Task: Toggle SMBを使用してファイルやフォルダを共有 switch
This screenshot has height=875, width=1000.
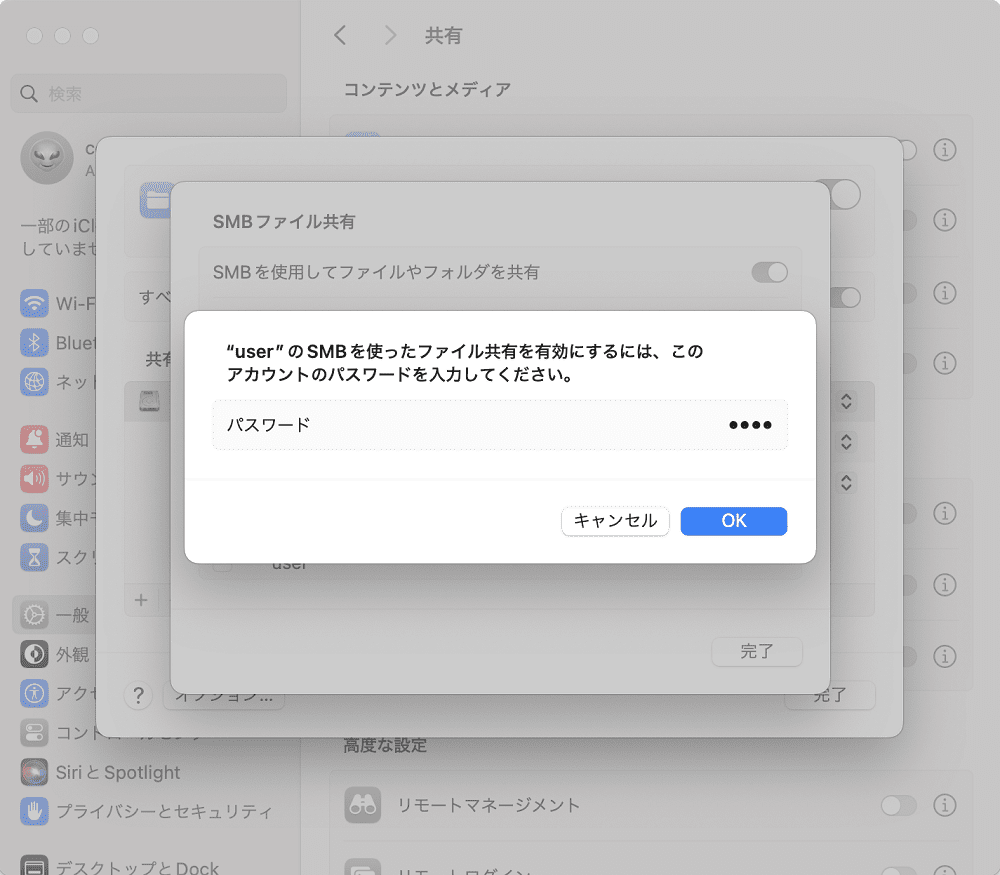Action: (769, 272)
